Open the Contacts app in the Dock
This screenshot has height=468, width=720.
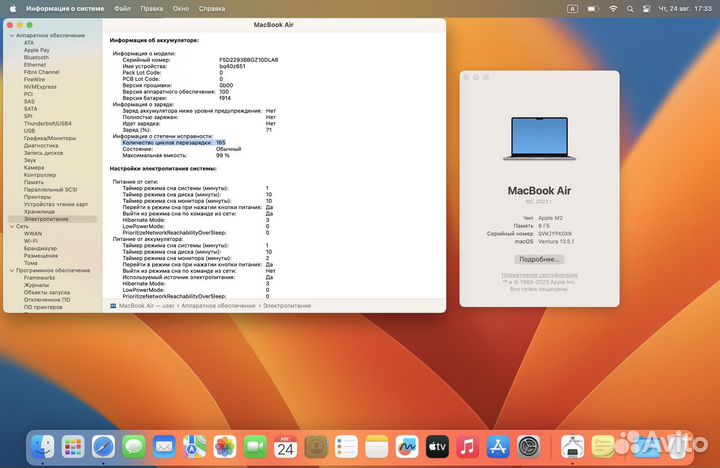coord(316,446)
